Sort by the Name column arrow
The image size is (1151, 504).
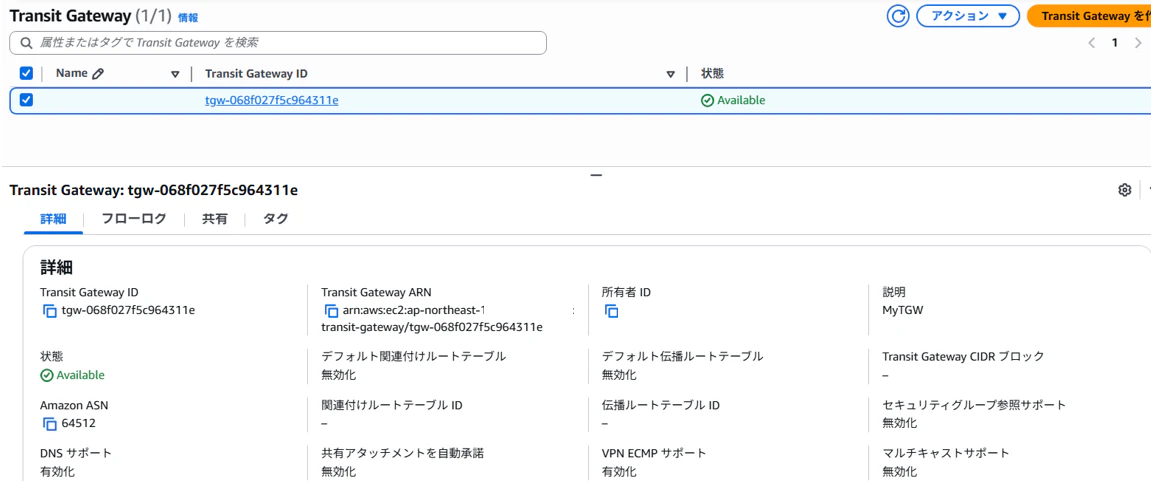click(175, 74)
